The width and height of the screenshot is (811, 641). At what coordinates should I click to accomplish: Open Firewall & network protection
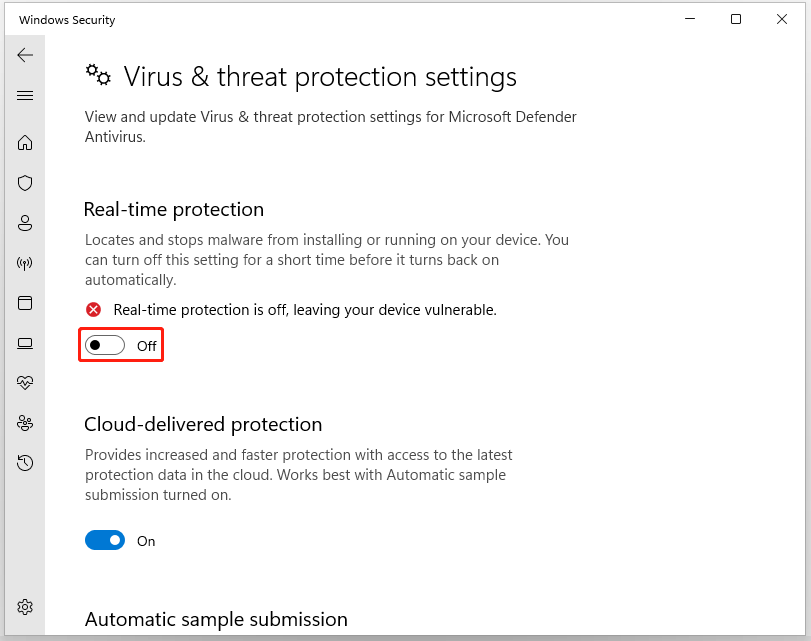coord(25,262)
